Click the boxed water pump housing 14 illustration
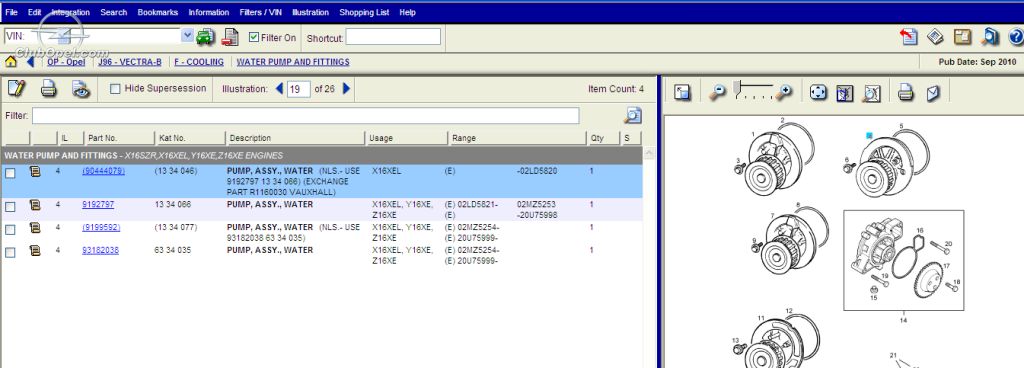Image resolution: width=1024 pixels, height=368 pixels. 903,260
